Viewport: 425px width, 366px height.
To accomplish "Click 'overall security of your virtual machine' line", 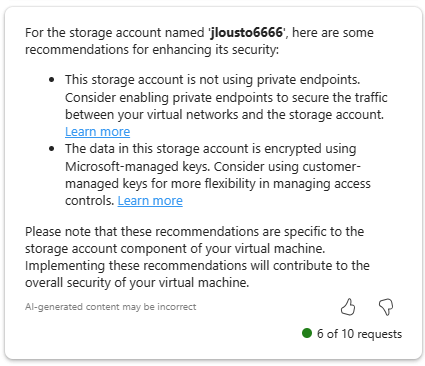I will (137, 283).
